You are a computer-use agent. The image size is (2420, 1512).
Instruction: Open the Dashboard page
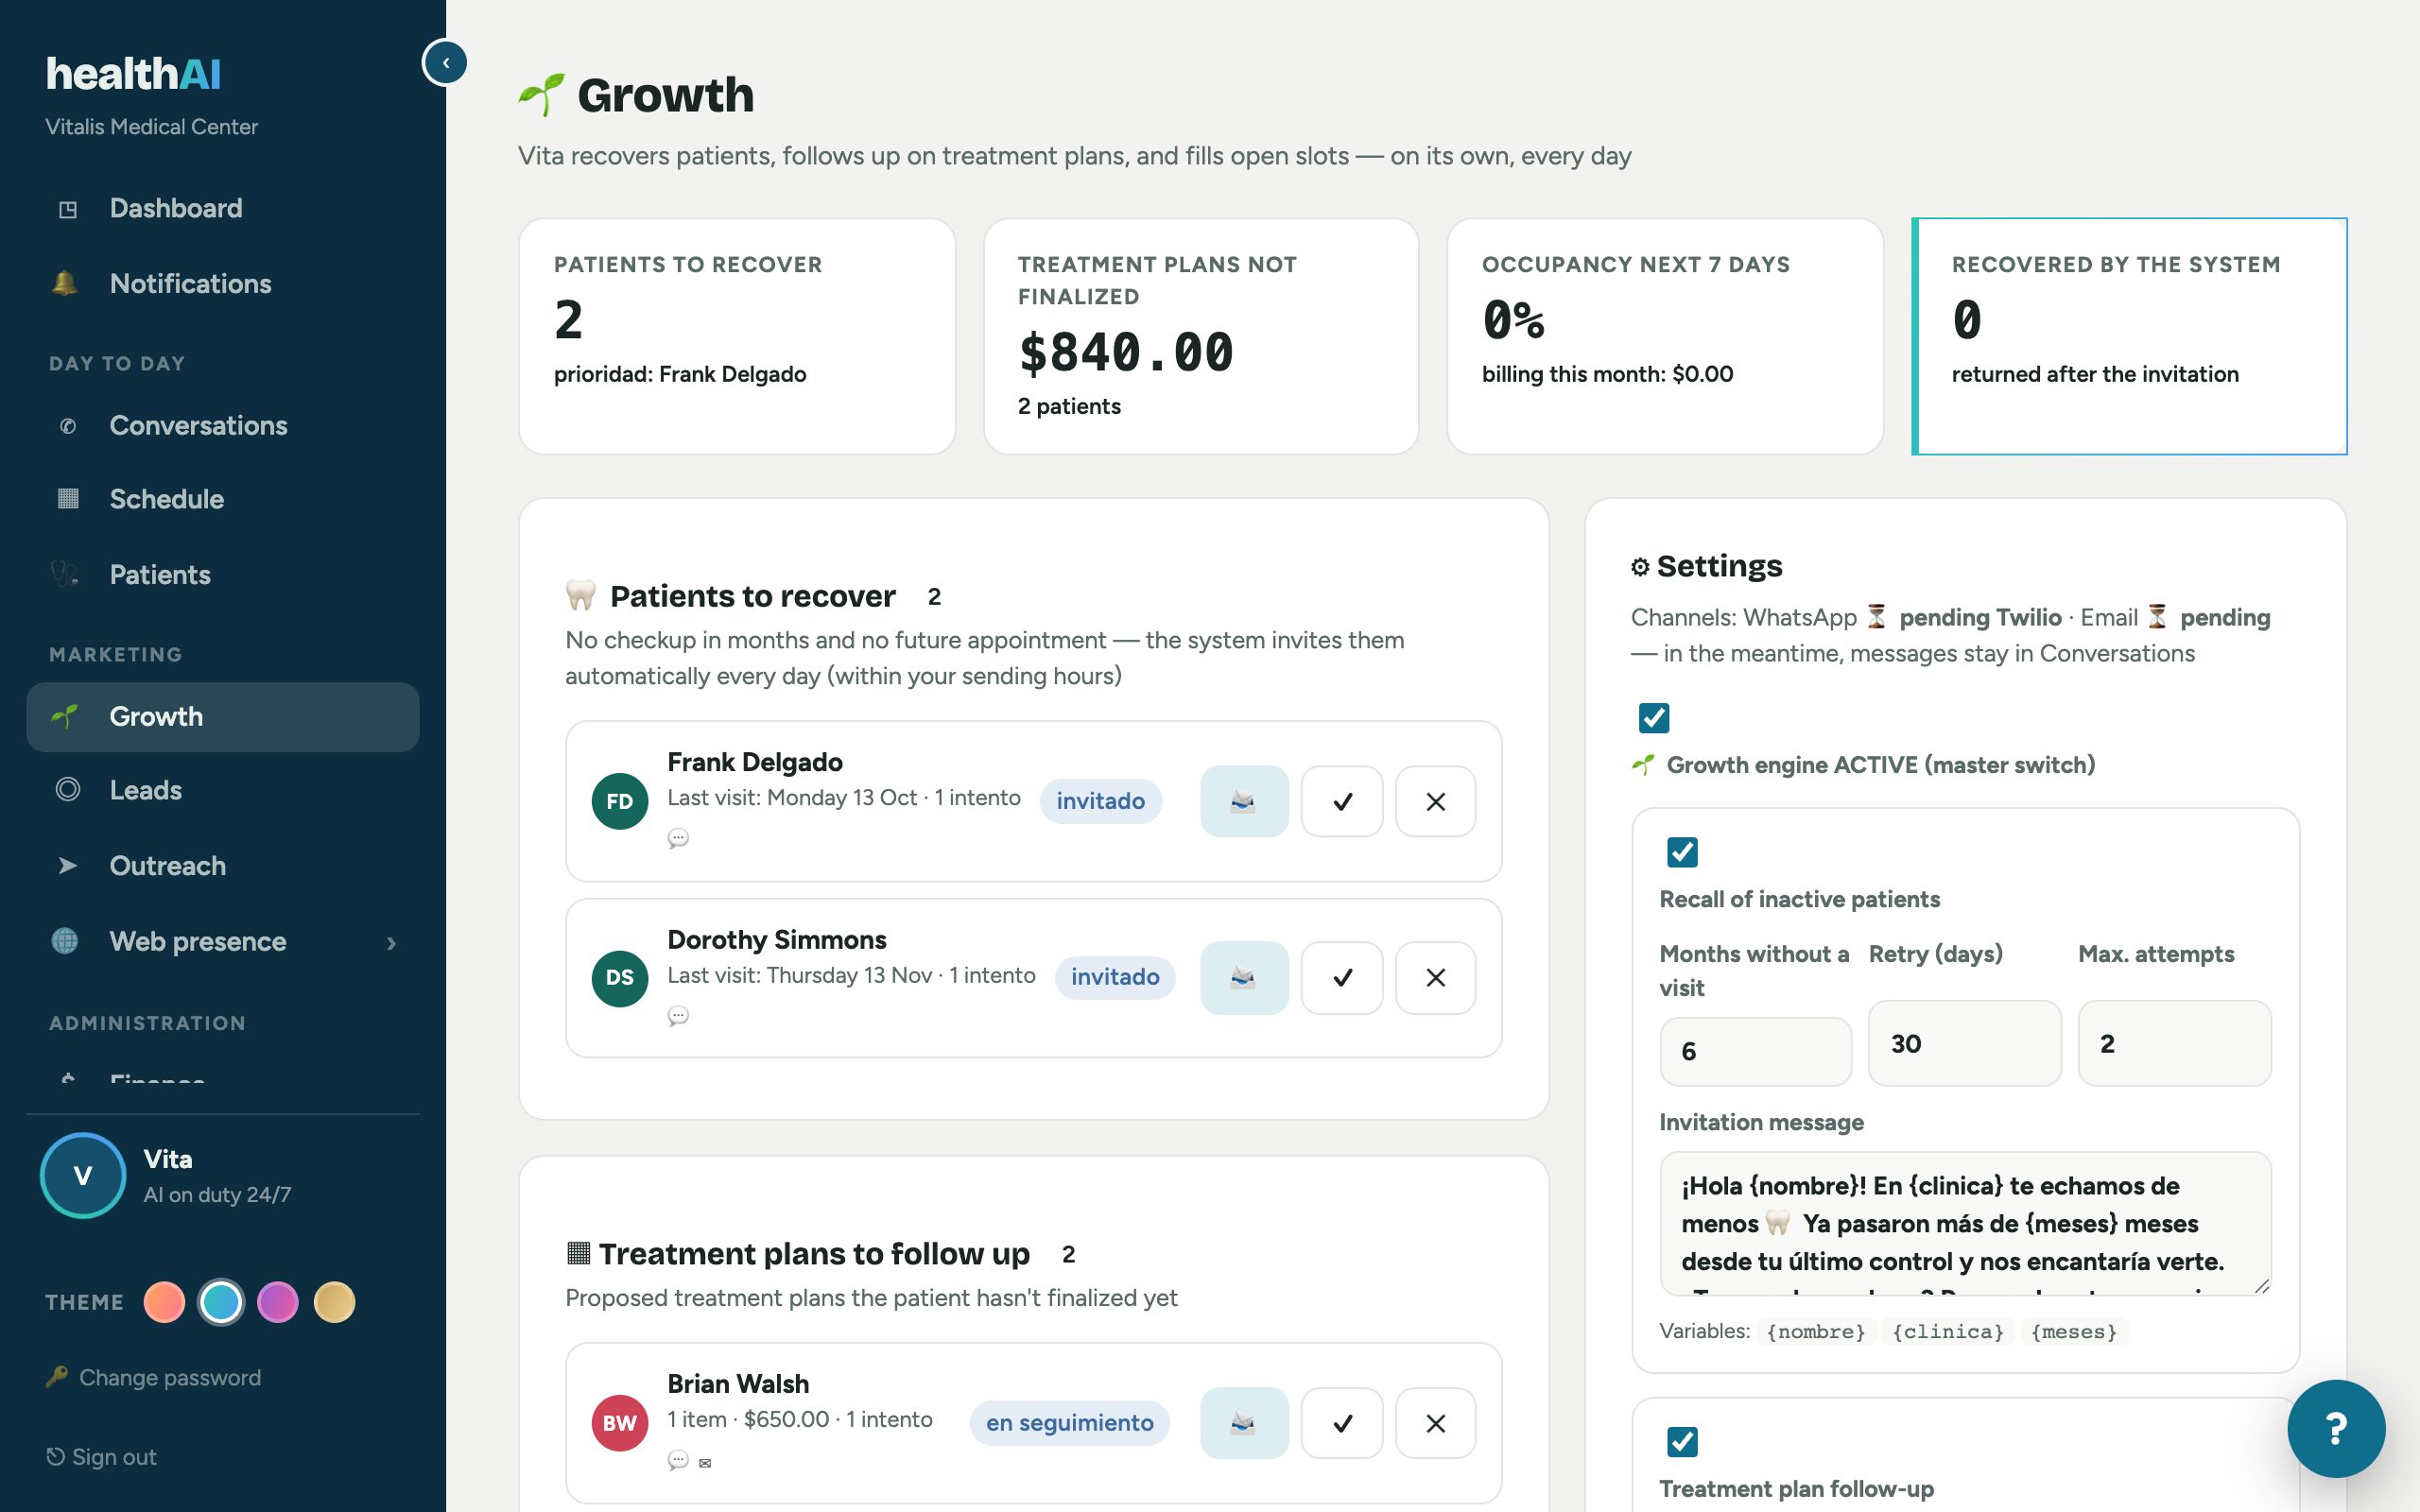(222, 208)
